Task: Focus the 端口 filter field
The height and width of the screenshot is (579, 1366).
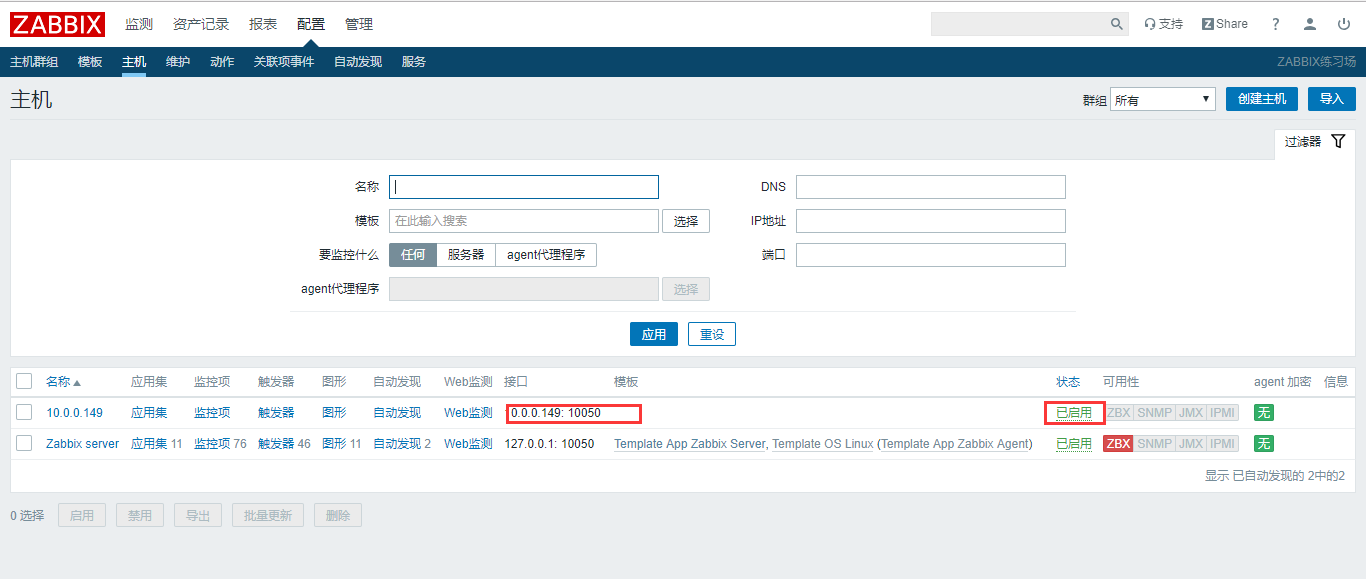Action: 931,255
